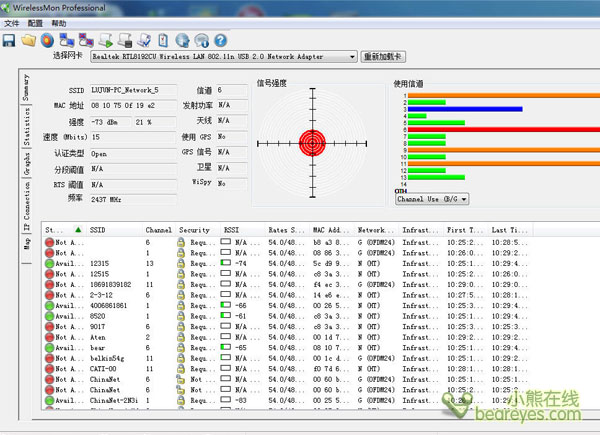Click RSSI signal bar in 12315 row
Viewport: 600px width, 435px height.
click(226, 262)
